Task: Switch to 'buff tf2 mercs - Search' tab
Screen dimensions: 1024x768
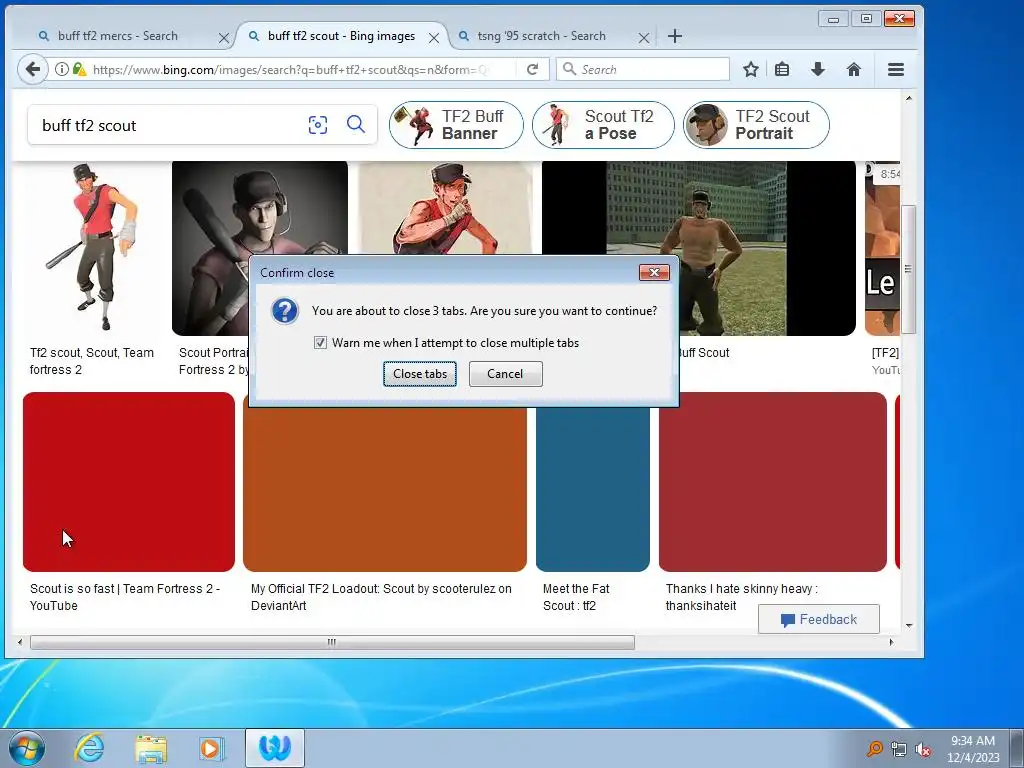Action: point(118,36)
